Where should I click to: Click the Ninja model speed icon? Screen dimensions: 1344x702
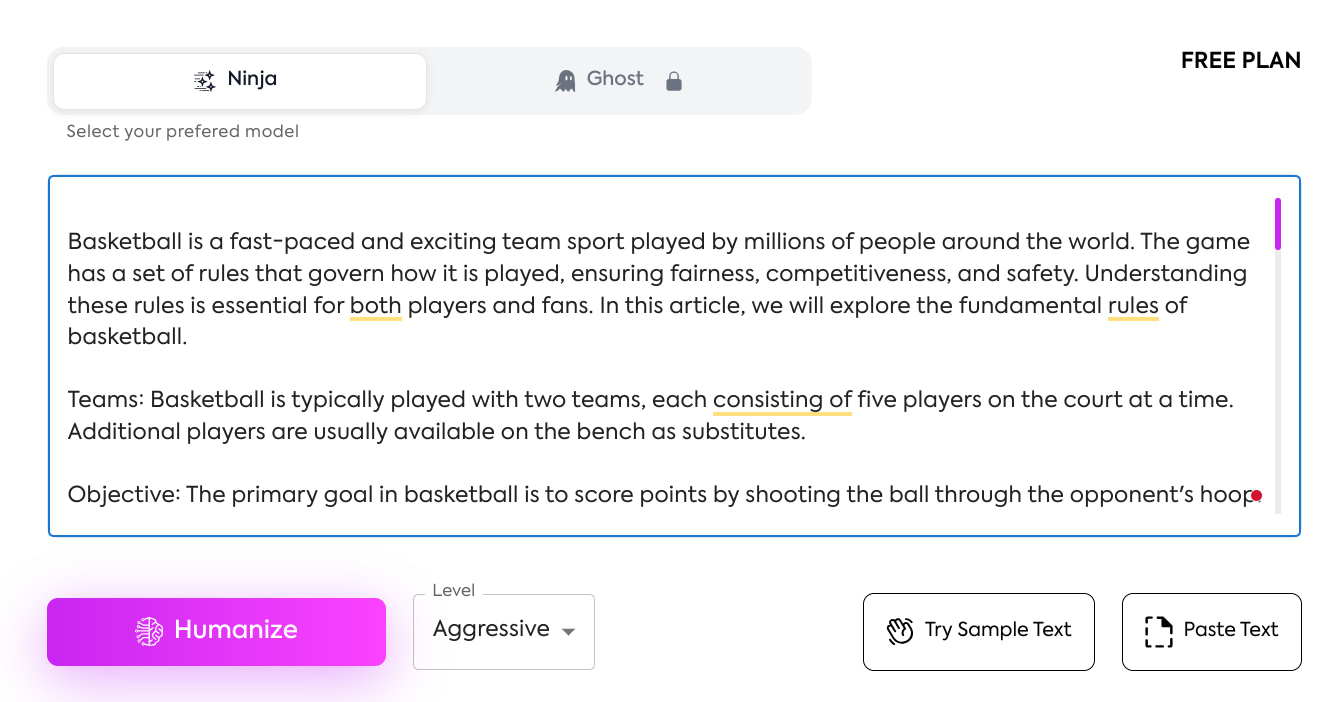tap(204, 81)
